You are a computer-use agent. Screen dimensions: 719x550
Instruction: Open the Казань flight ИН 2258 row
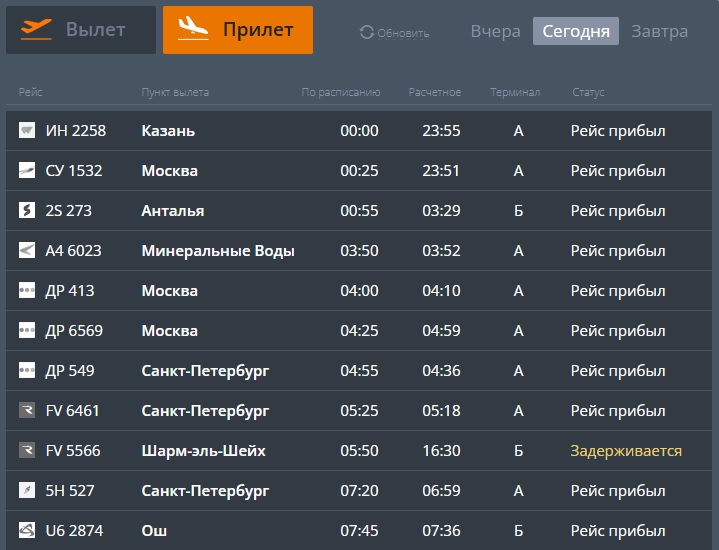click(x=168, y=131)
